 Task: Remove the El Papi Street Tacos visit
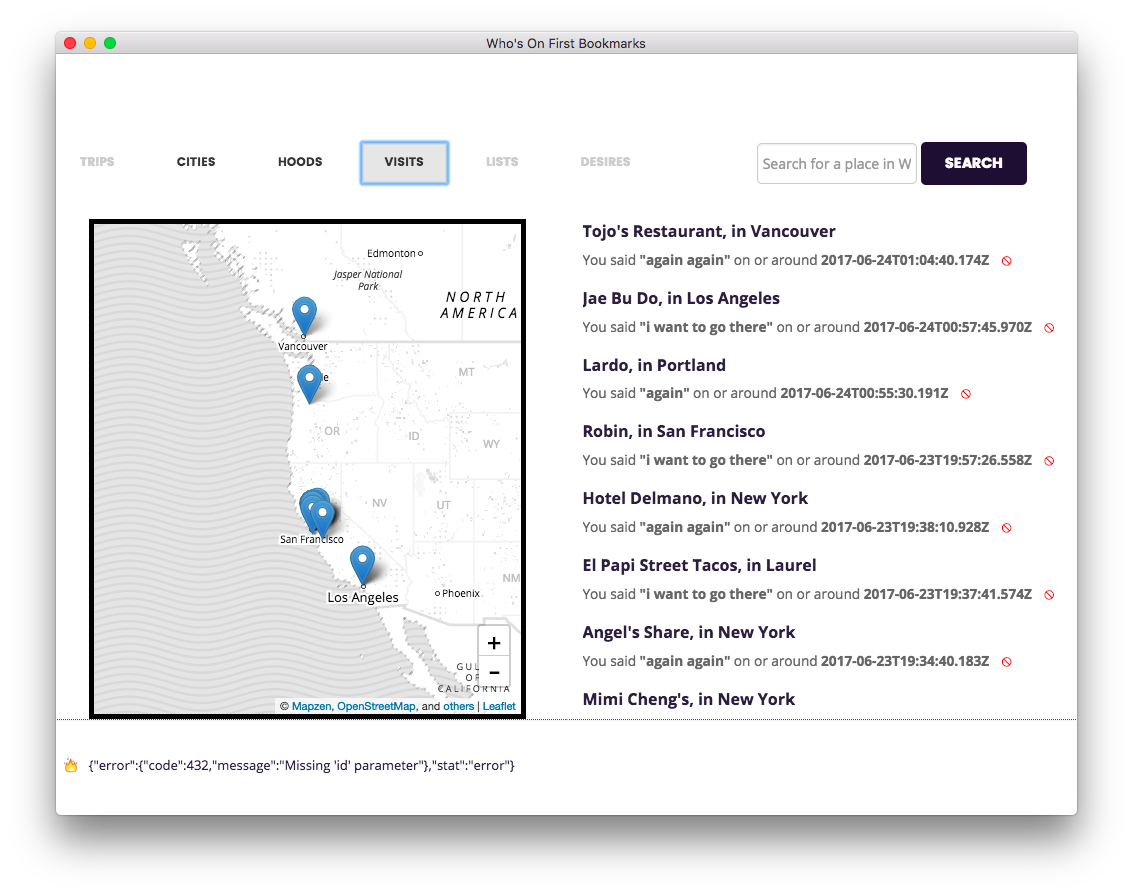coord(1049,595)
